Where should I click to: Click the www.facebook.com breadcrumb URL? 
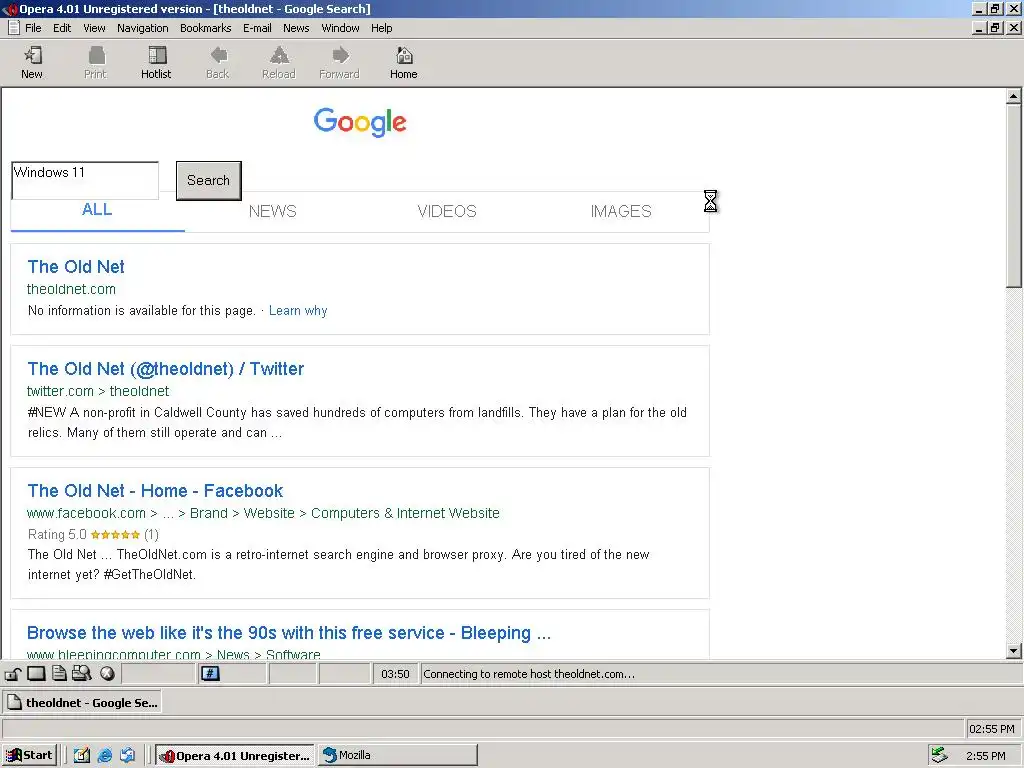pos(263,513)
